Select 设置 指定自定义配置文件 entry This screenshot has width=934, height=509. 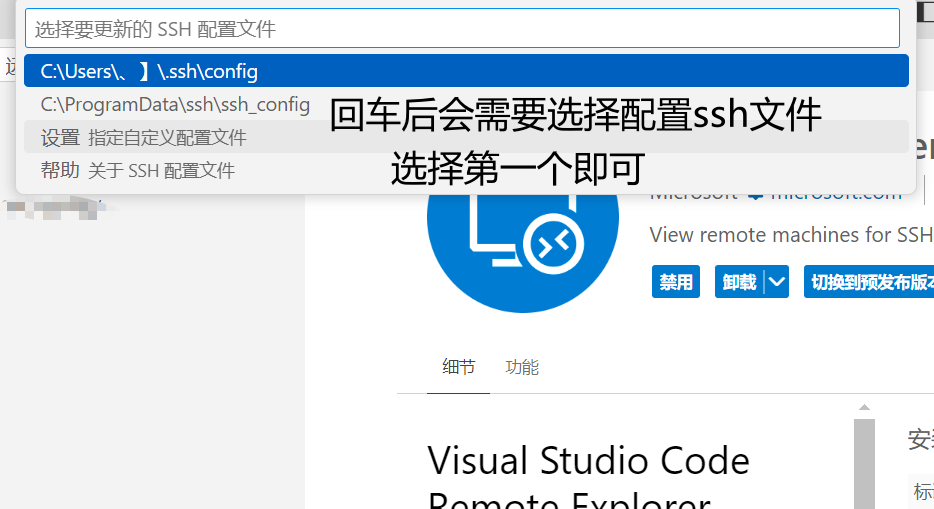466,137
